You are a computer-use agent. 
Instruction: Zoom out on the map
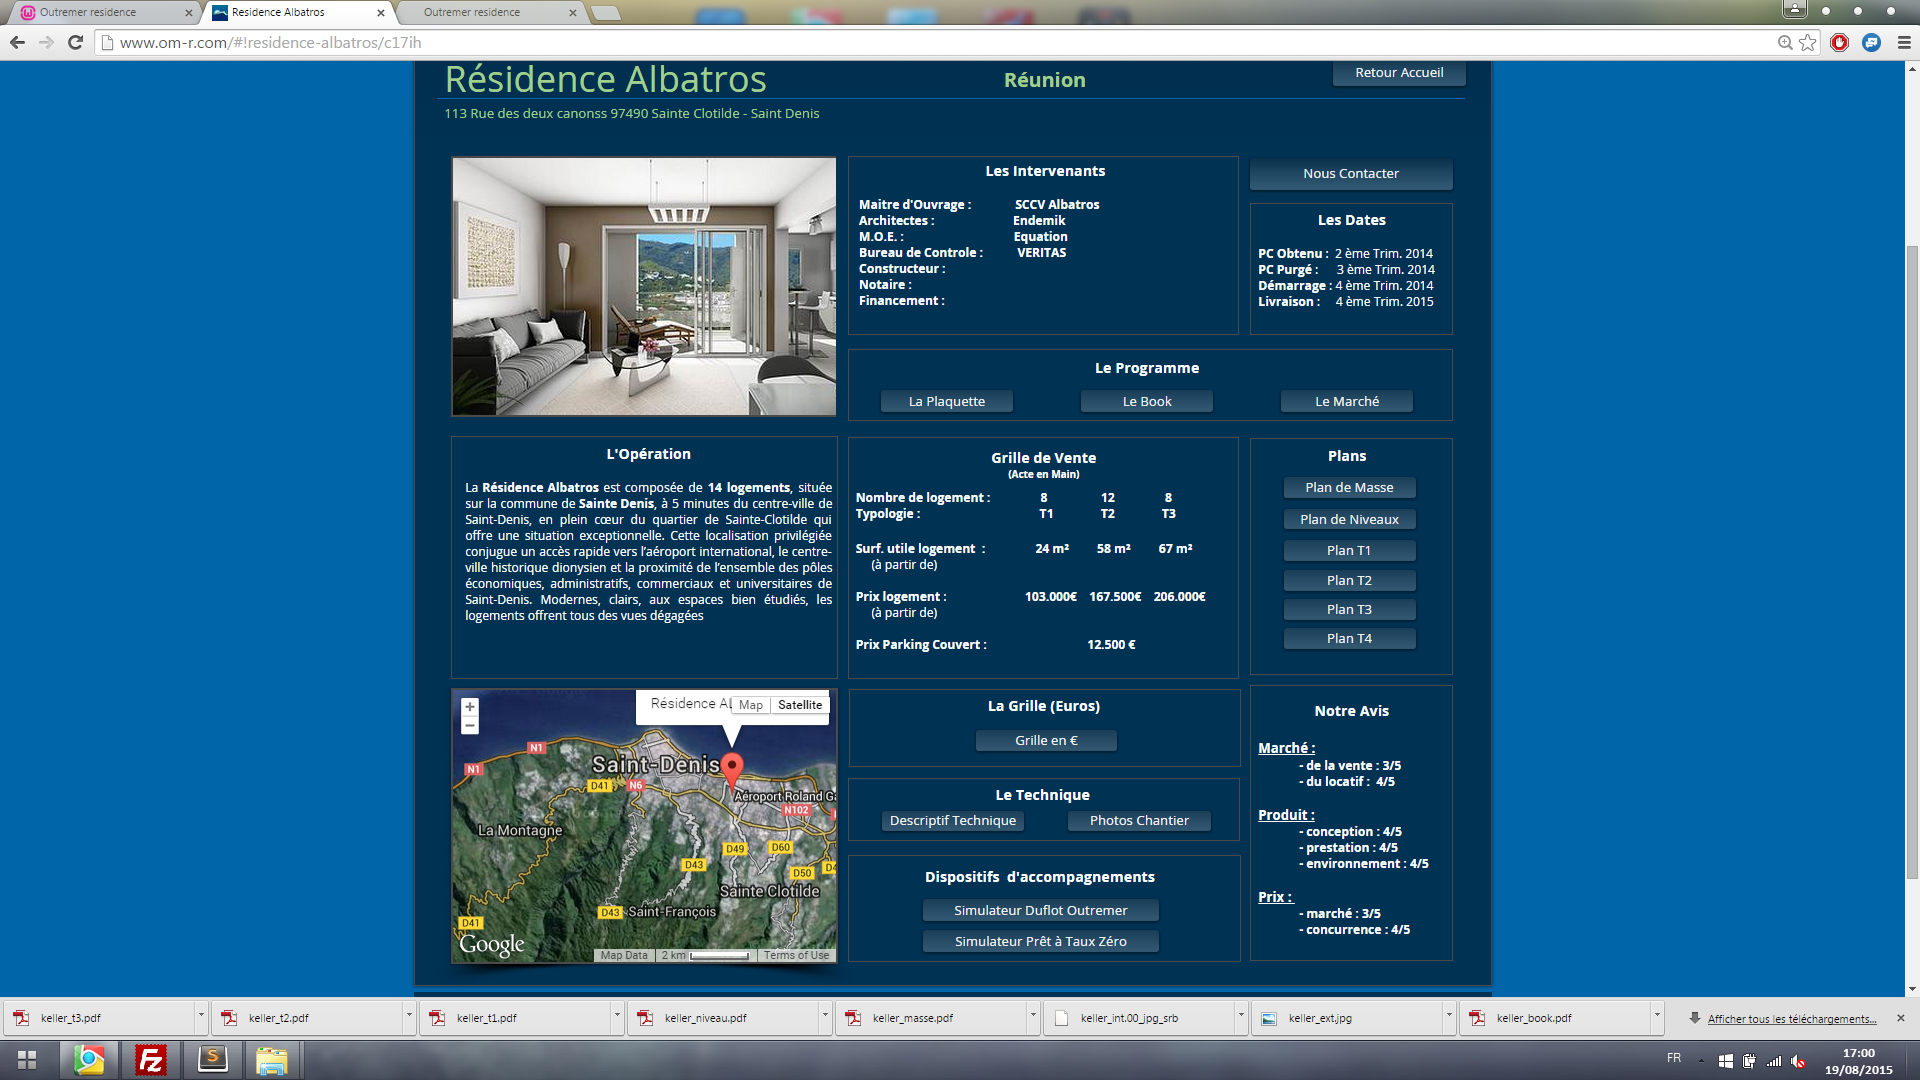(x=469, y=725)
